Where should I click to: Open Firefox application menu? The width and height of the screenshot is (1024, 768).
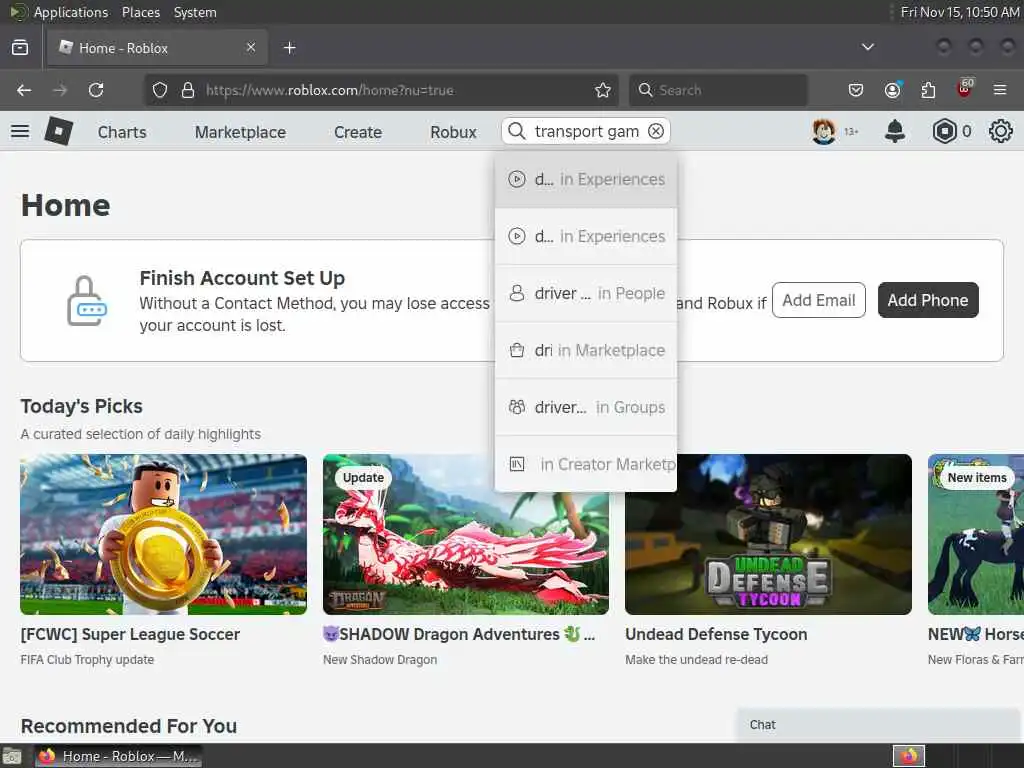(x=1000, y=90)
